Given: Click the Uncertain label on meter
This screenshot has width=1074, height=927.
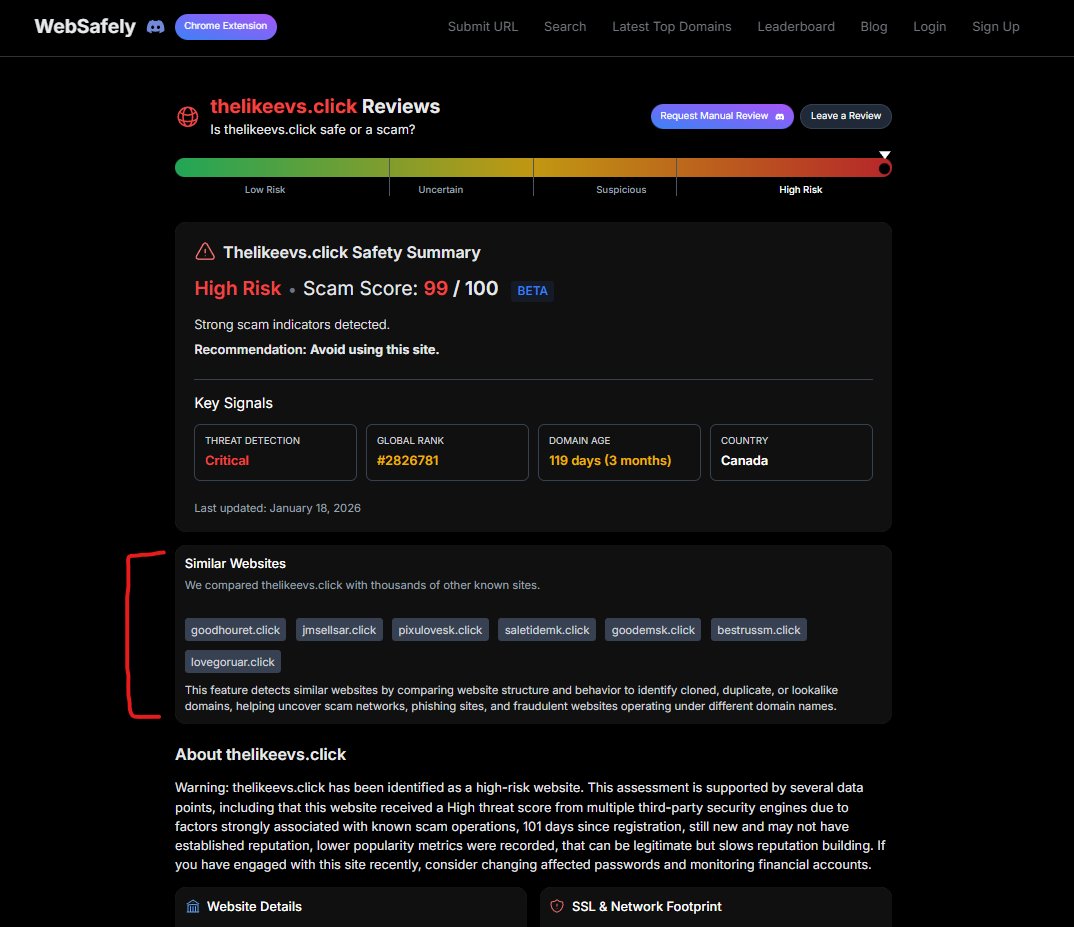Looking at the screenshot, I should [x=440, y=190].
